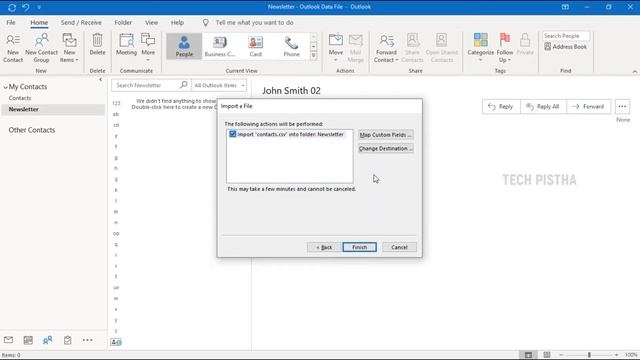Viewport: 640px width, 360px height.
Task: Switch to Tasks navigation icon
Action: coord(67,340)
